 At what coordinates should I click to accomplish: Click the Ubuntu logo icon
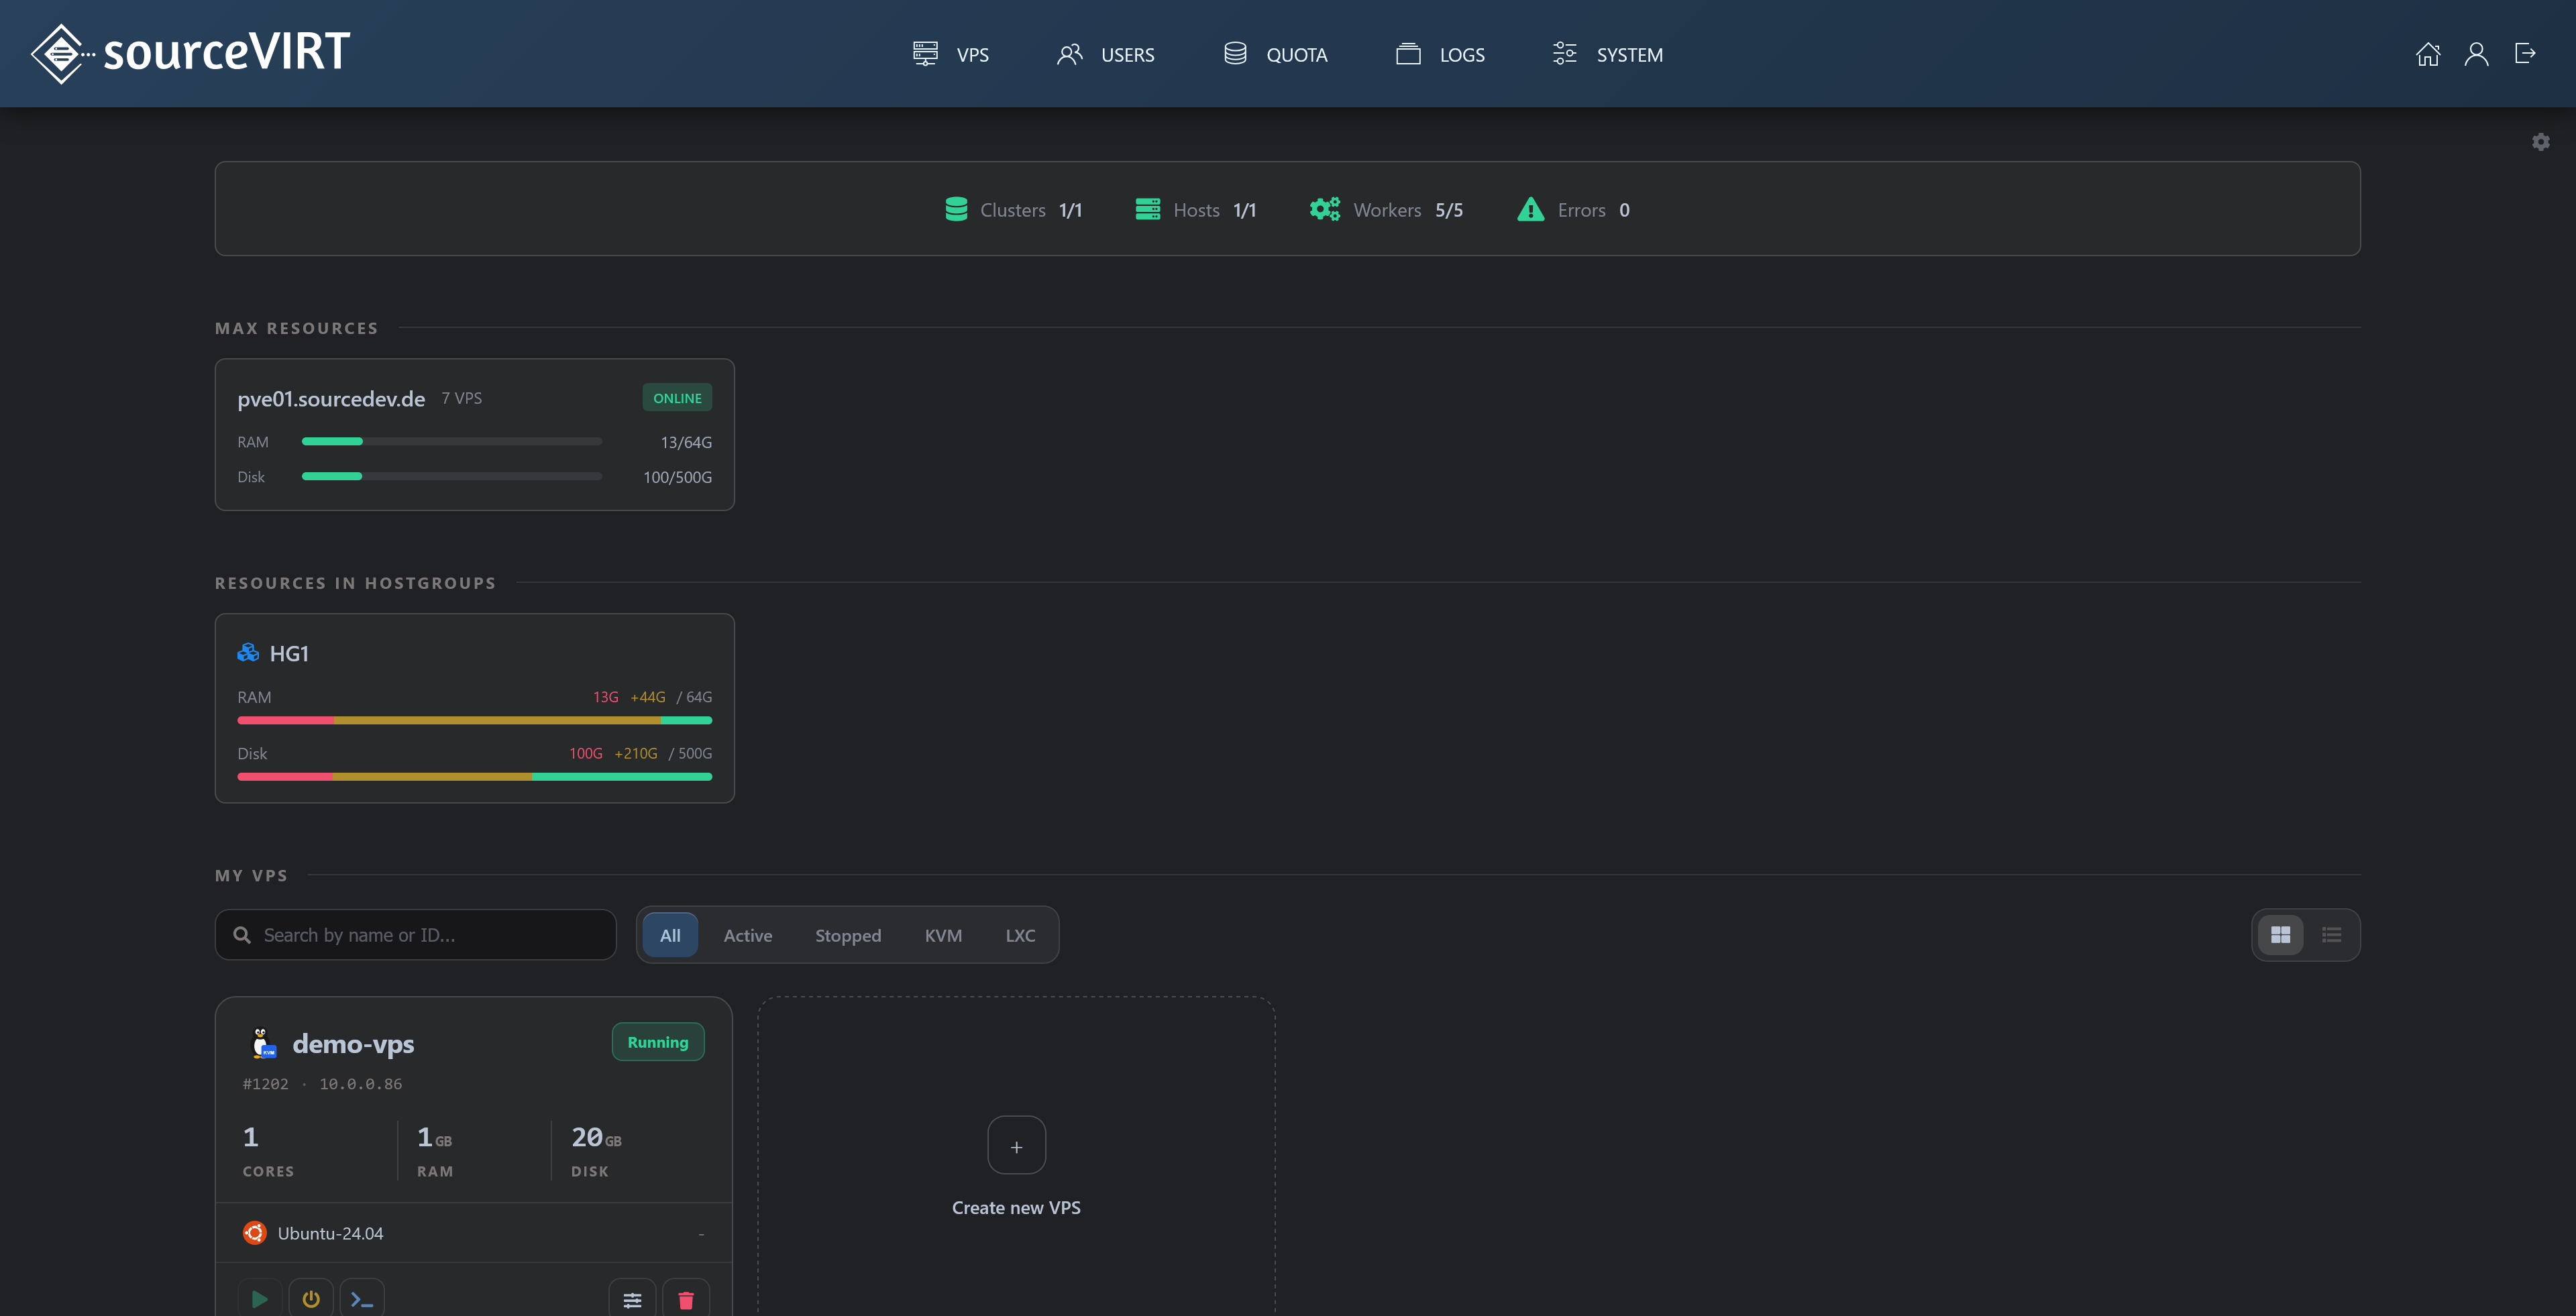click(x=255, y=1233)
